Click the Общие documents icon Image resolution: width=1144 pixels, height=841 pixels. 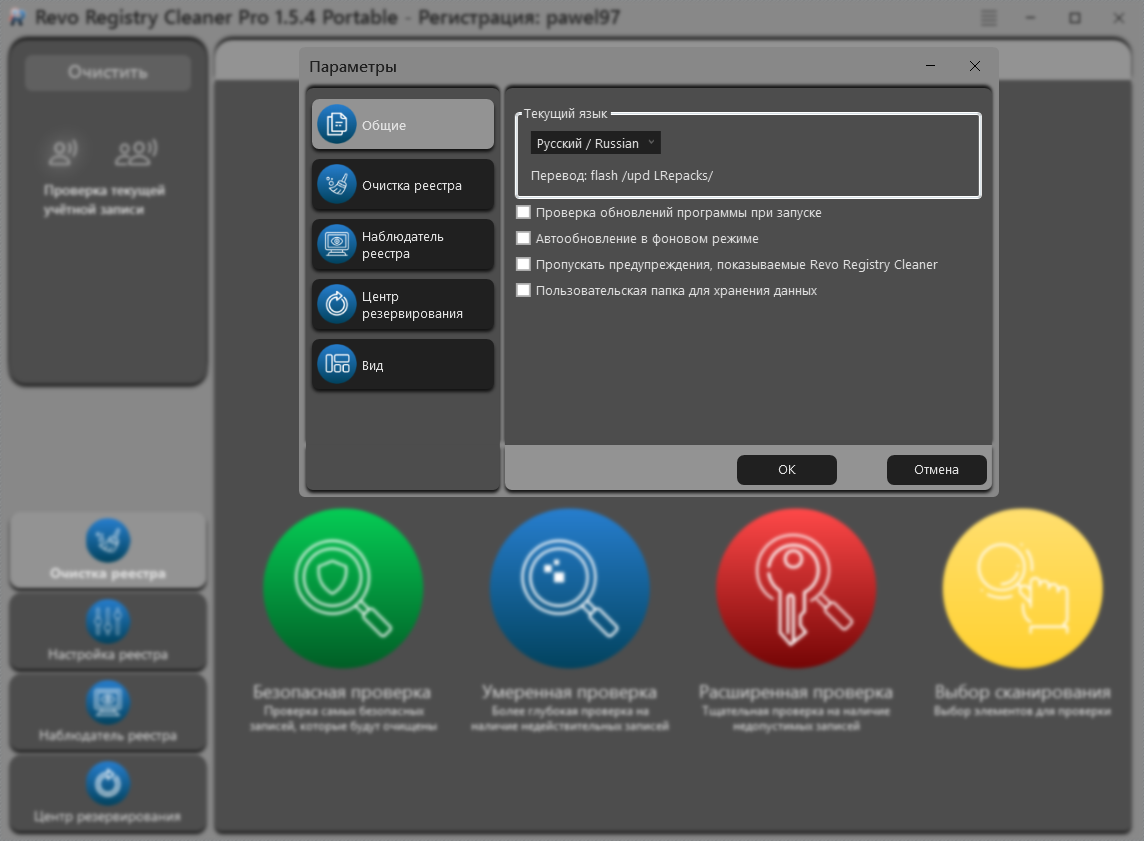pos(336,125)
